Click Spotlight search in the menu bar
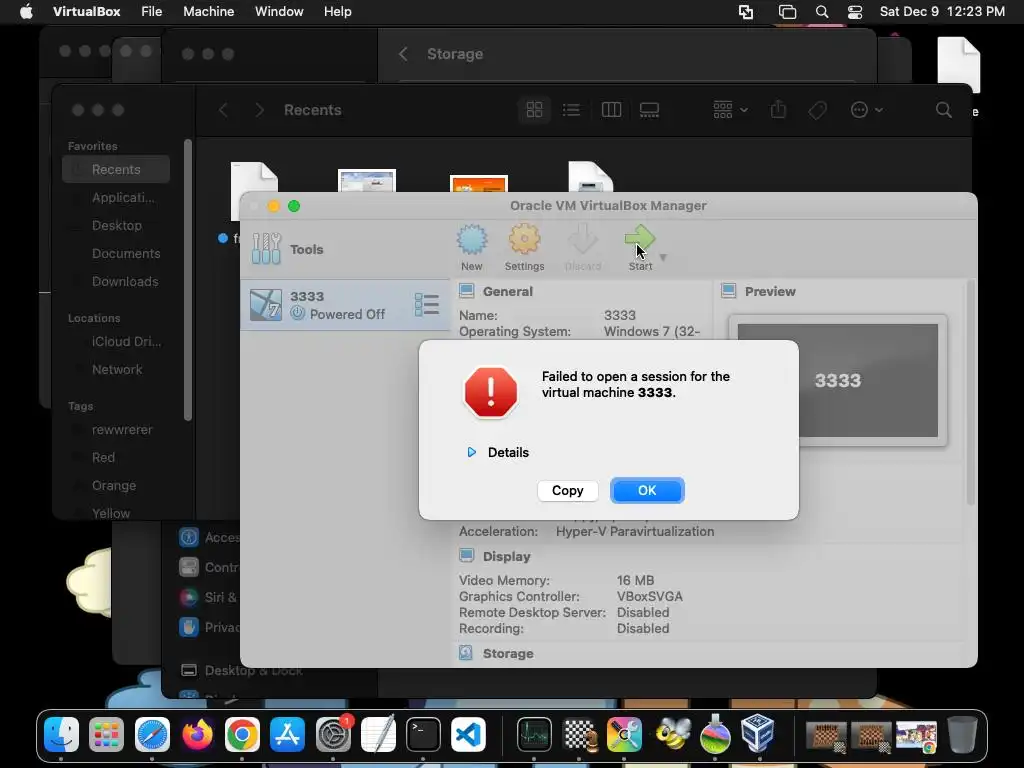This screenshot has width=1024, height=768. click(822, 12)
